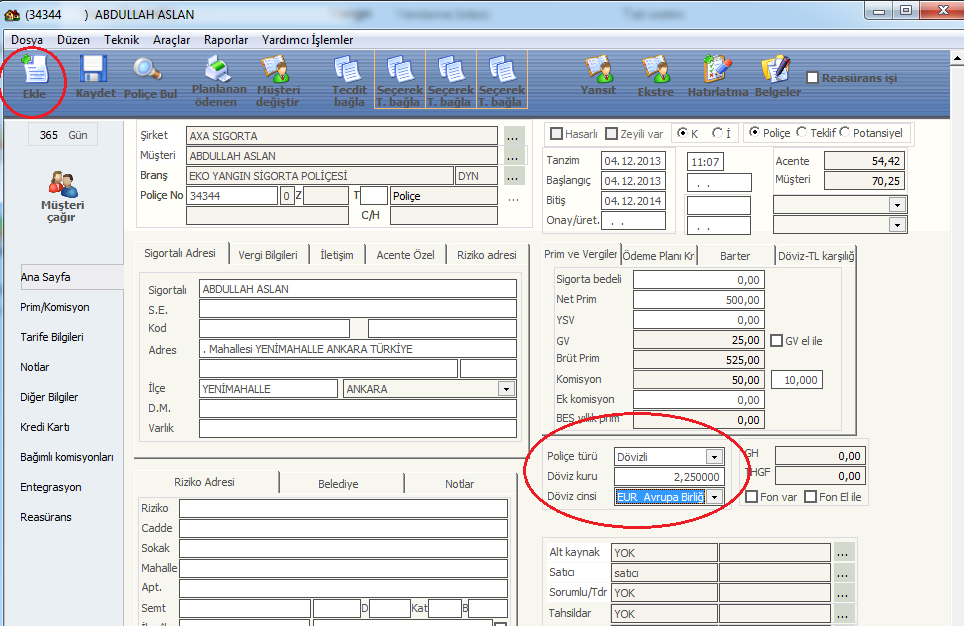Enable the Reasürans işi checkbox

pyautogui.click(x=813, y=78)
